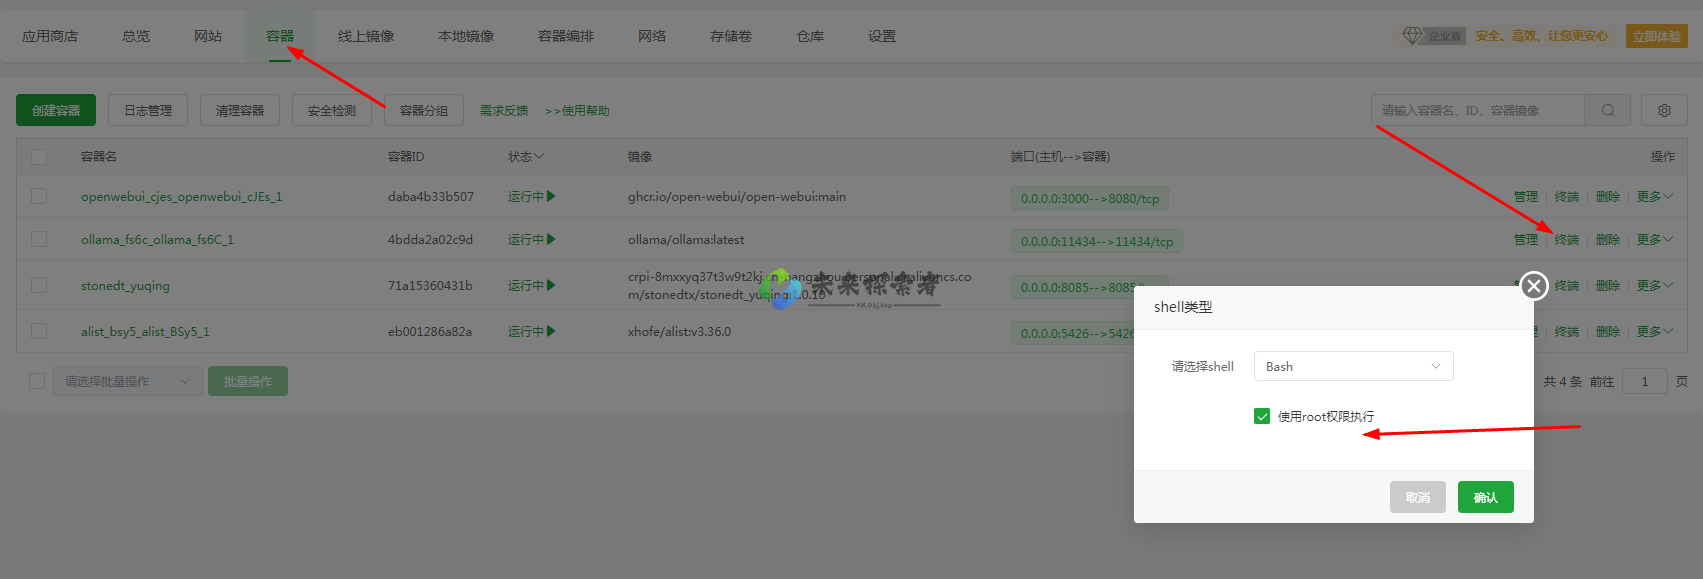
Task: Open the 容器编排 tab
Action: (566, 36)
